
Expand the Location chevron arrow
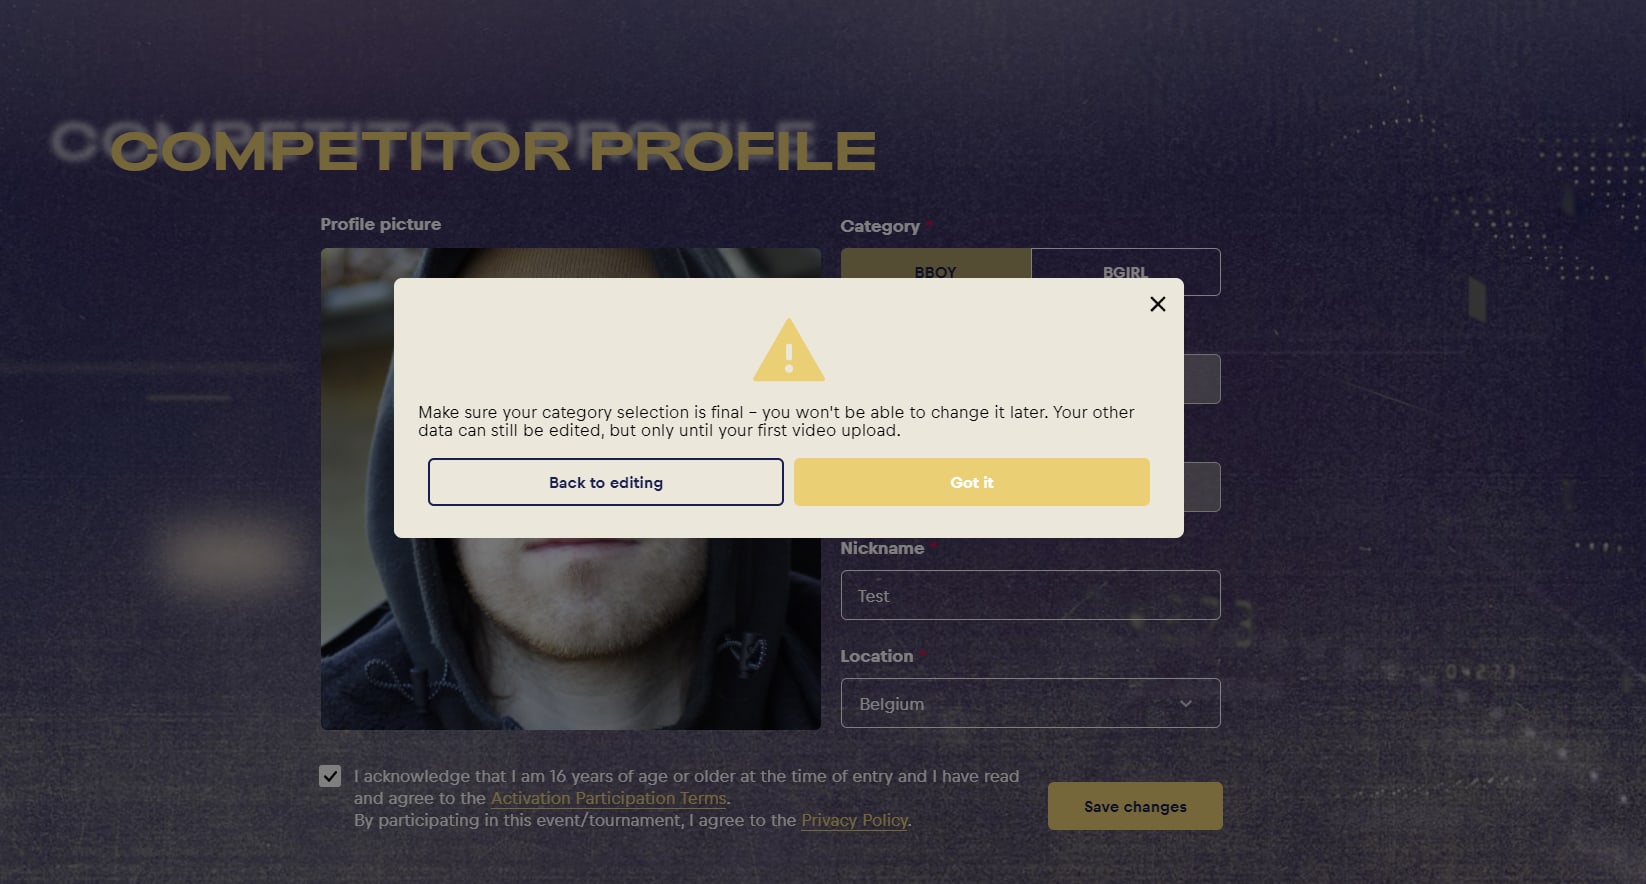[1186, 704]
